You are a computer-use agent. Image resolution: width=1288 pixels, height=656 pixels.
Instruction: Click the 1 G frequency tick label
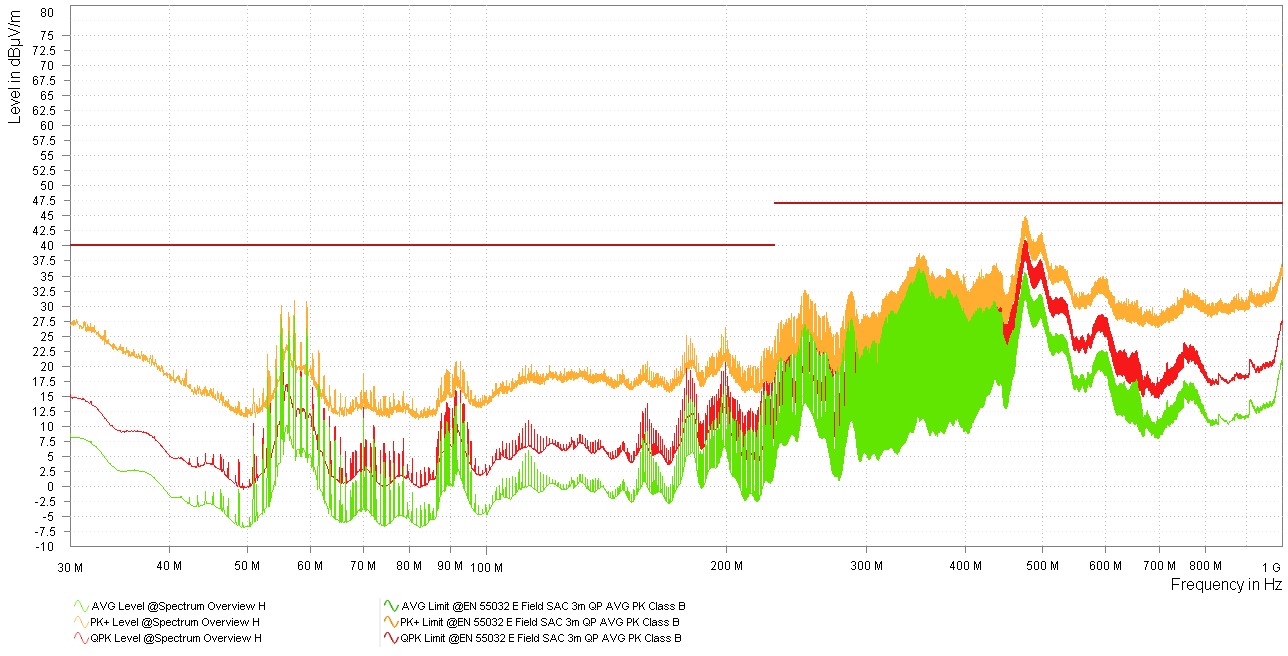1271,566
